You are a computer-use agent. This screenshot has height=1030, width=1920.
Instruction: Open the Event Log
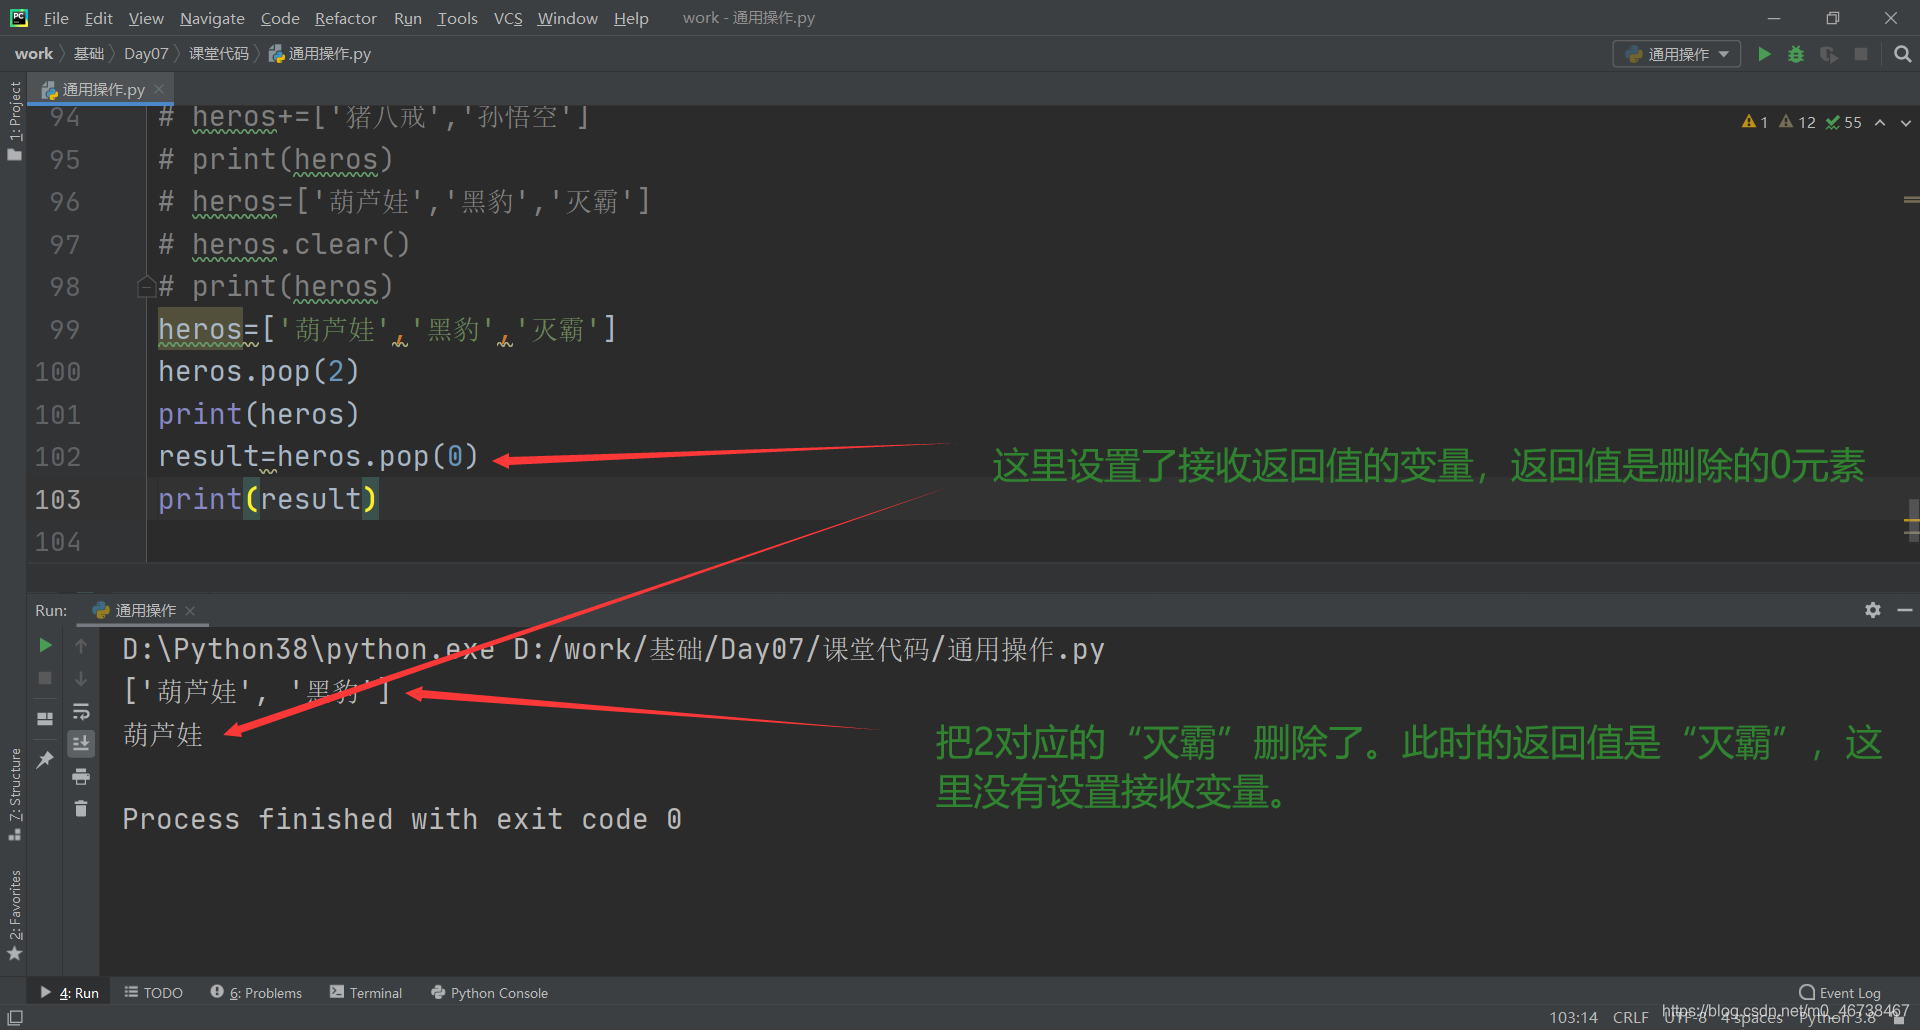pyautogui.click(x=1840, y=993)
